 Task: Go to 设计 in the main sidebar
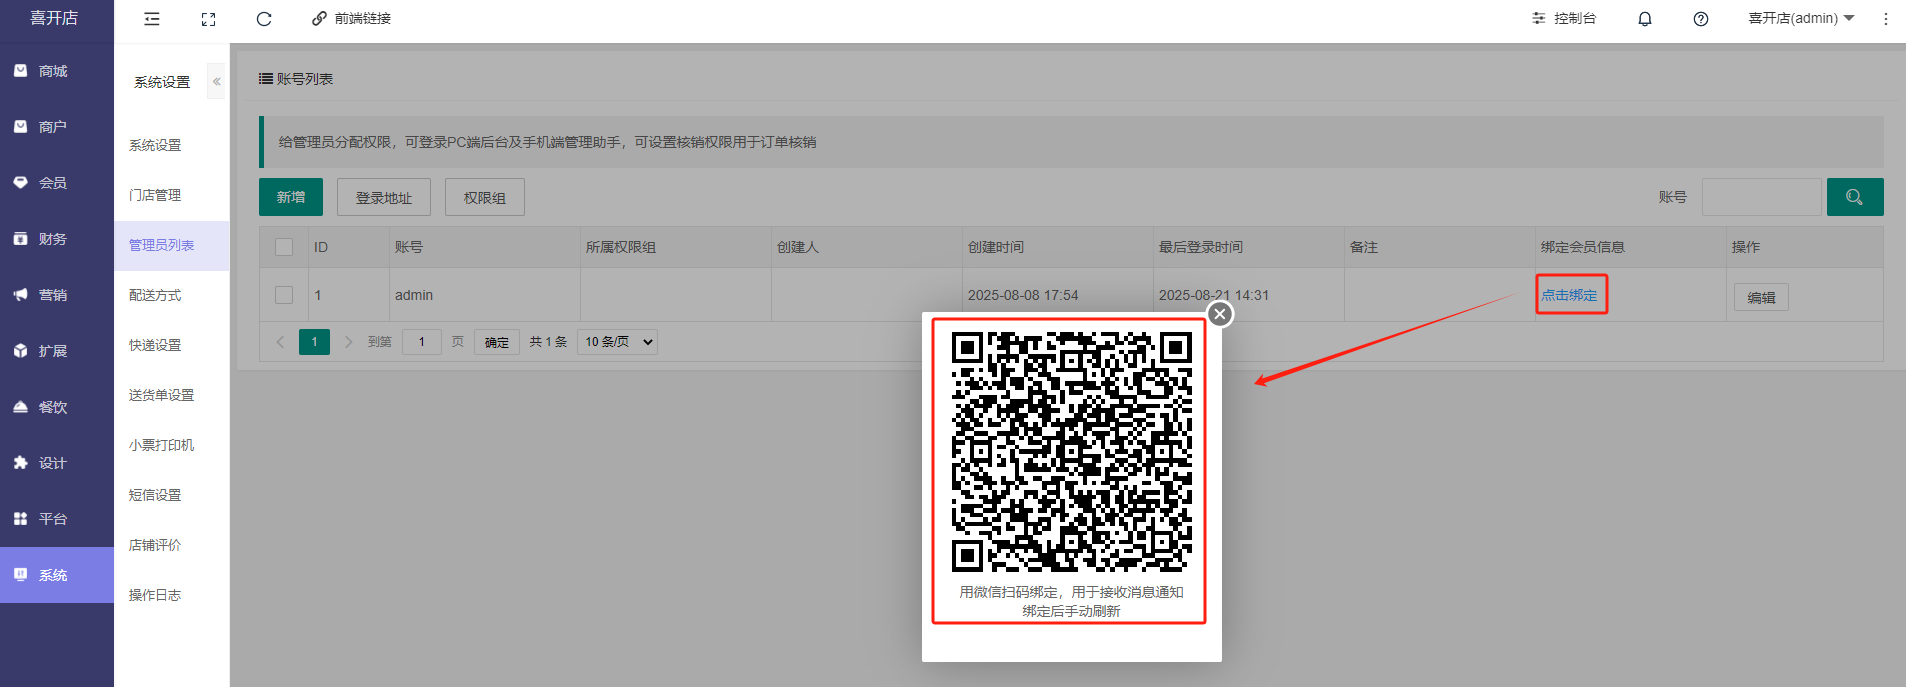57,463
